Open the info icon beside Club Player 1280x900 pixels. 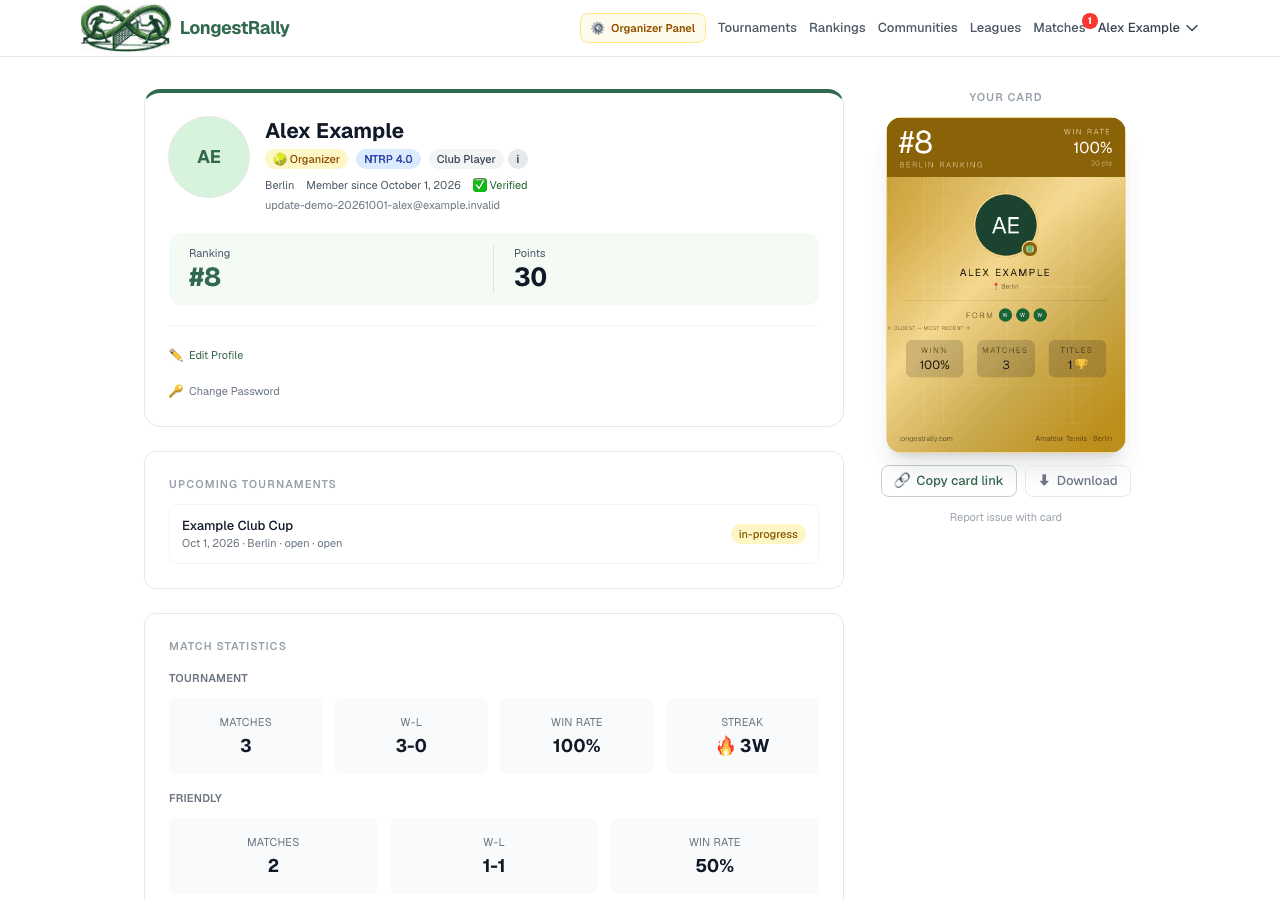(518, 159)
